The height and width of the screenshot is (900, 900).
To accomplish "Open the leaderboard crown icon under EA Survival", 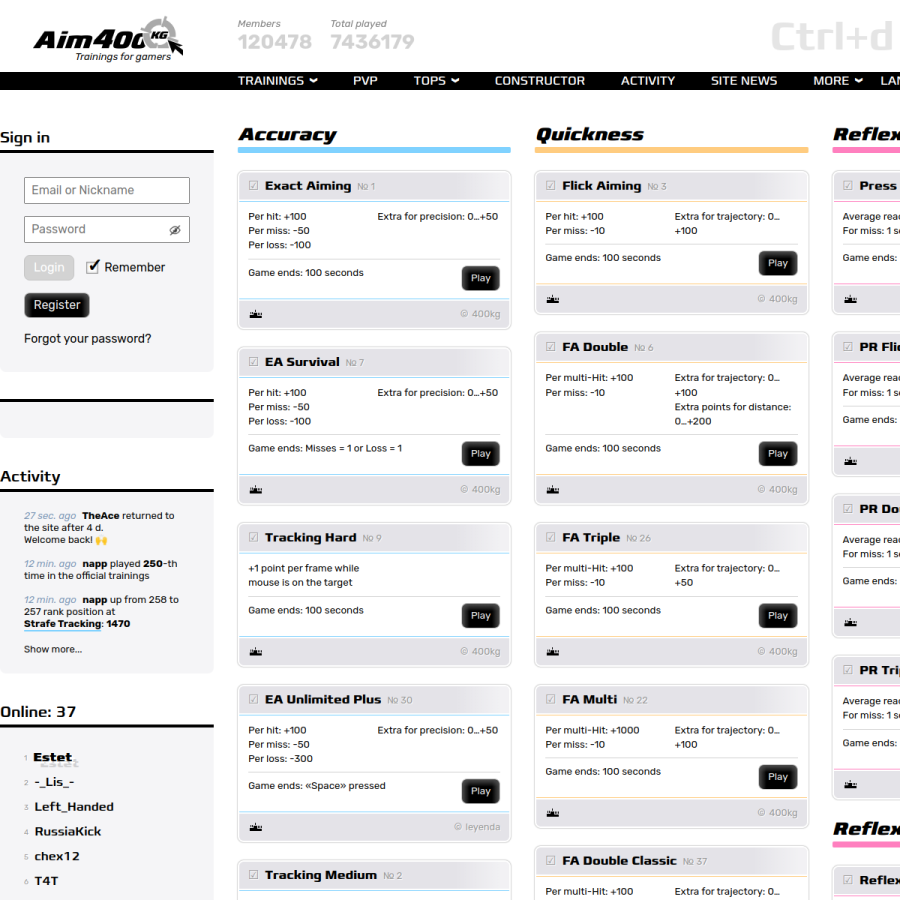I will pyautogui.click(x=256, y=490).
